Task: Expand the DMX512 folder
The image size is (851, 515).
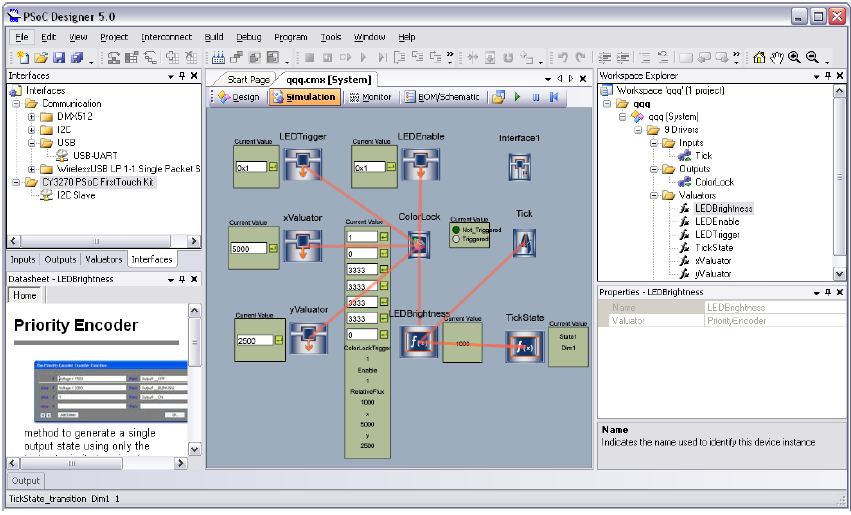Action: [31, 117]
